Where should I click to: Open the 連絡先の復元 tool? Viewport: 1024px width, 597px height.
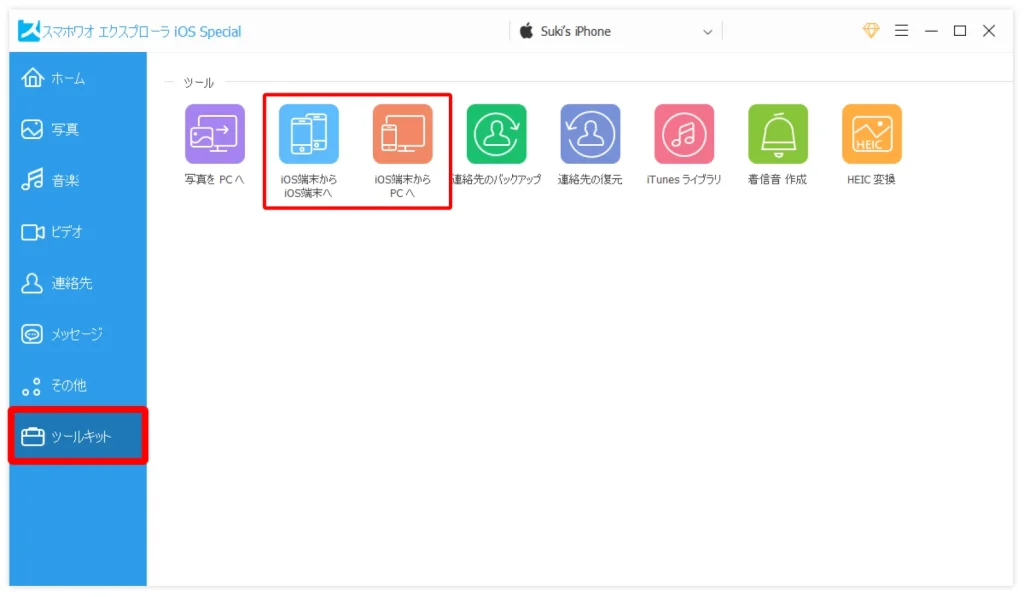tap(590, 134)
